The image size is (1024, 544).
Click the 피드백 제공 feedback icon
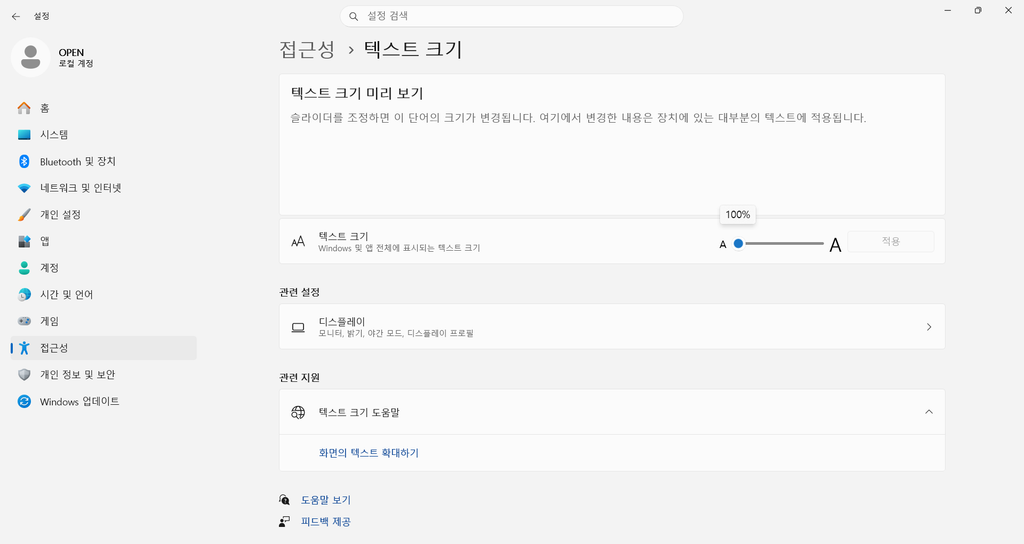click(284, 521)
